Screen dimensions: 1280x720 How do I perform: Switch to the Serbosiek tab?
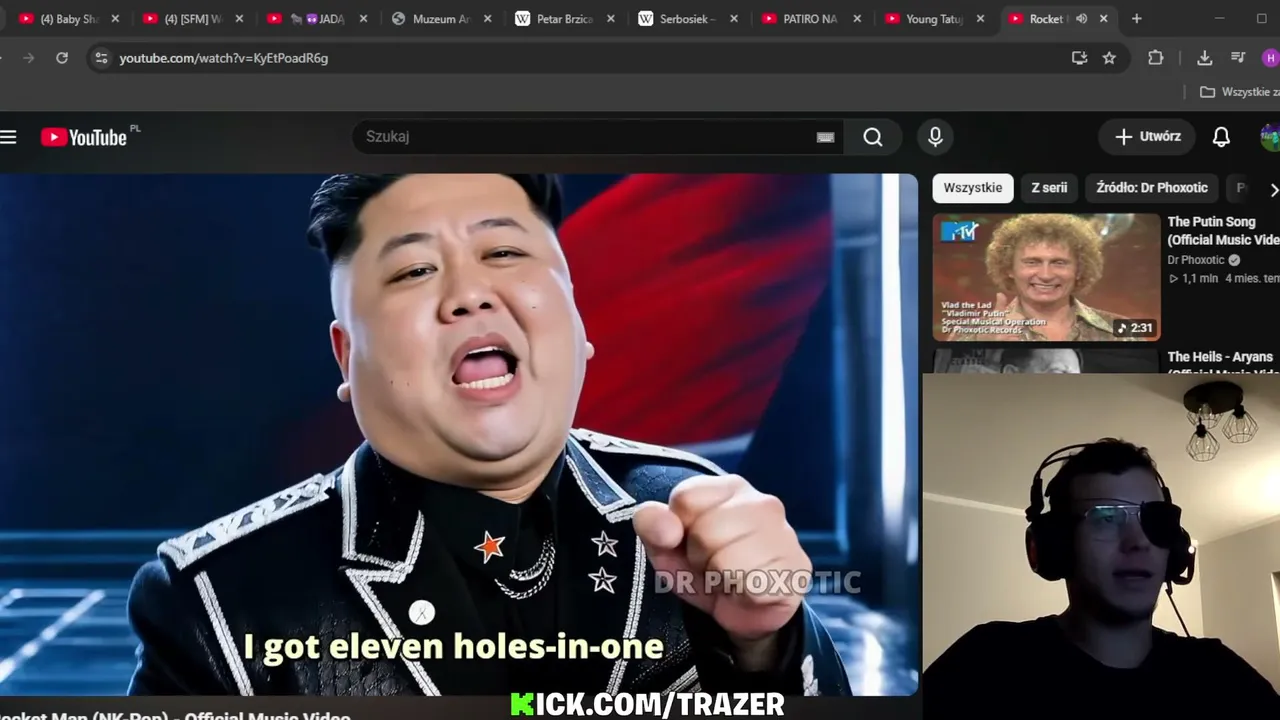687,19
